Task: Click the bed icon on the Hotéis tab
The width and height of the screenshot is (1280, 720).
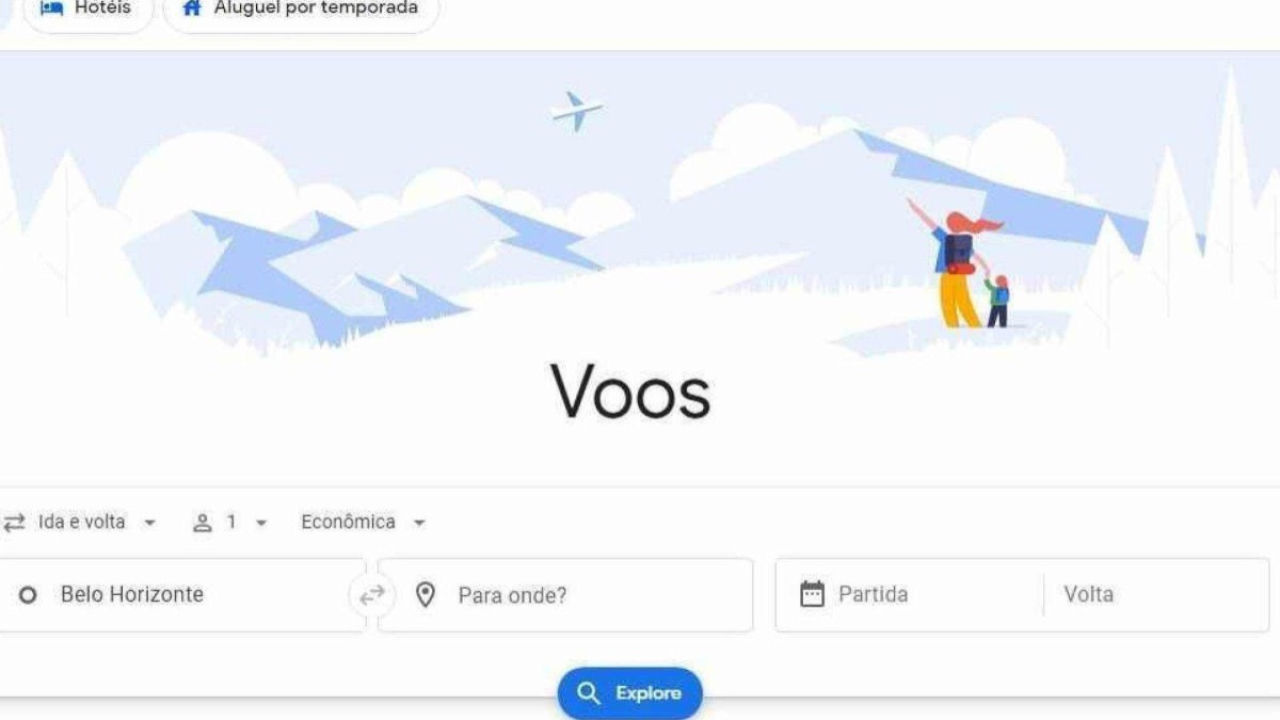Action: 51,8
